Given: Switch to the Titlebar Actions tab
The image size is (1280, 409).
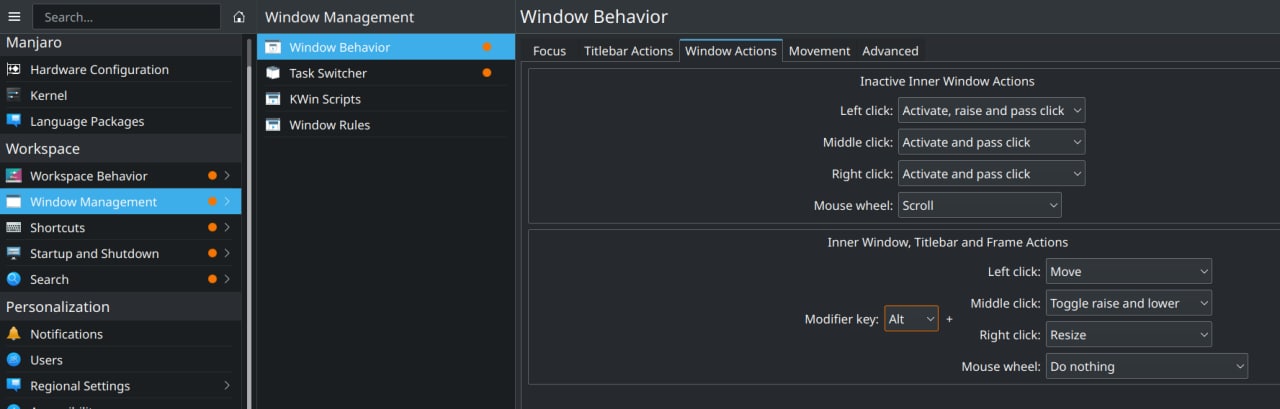Looking at the screenshot, I should click(x=628, y=51).
